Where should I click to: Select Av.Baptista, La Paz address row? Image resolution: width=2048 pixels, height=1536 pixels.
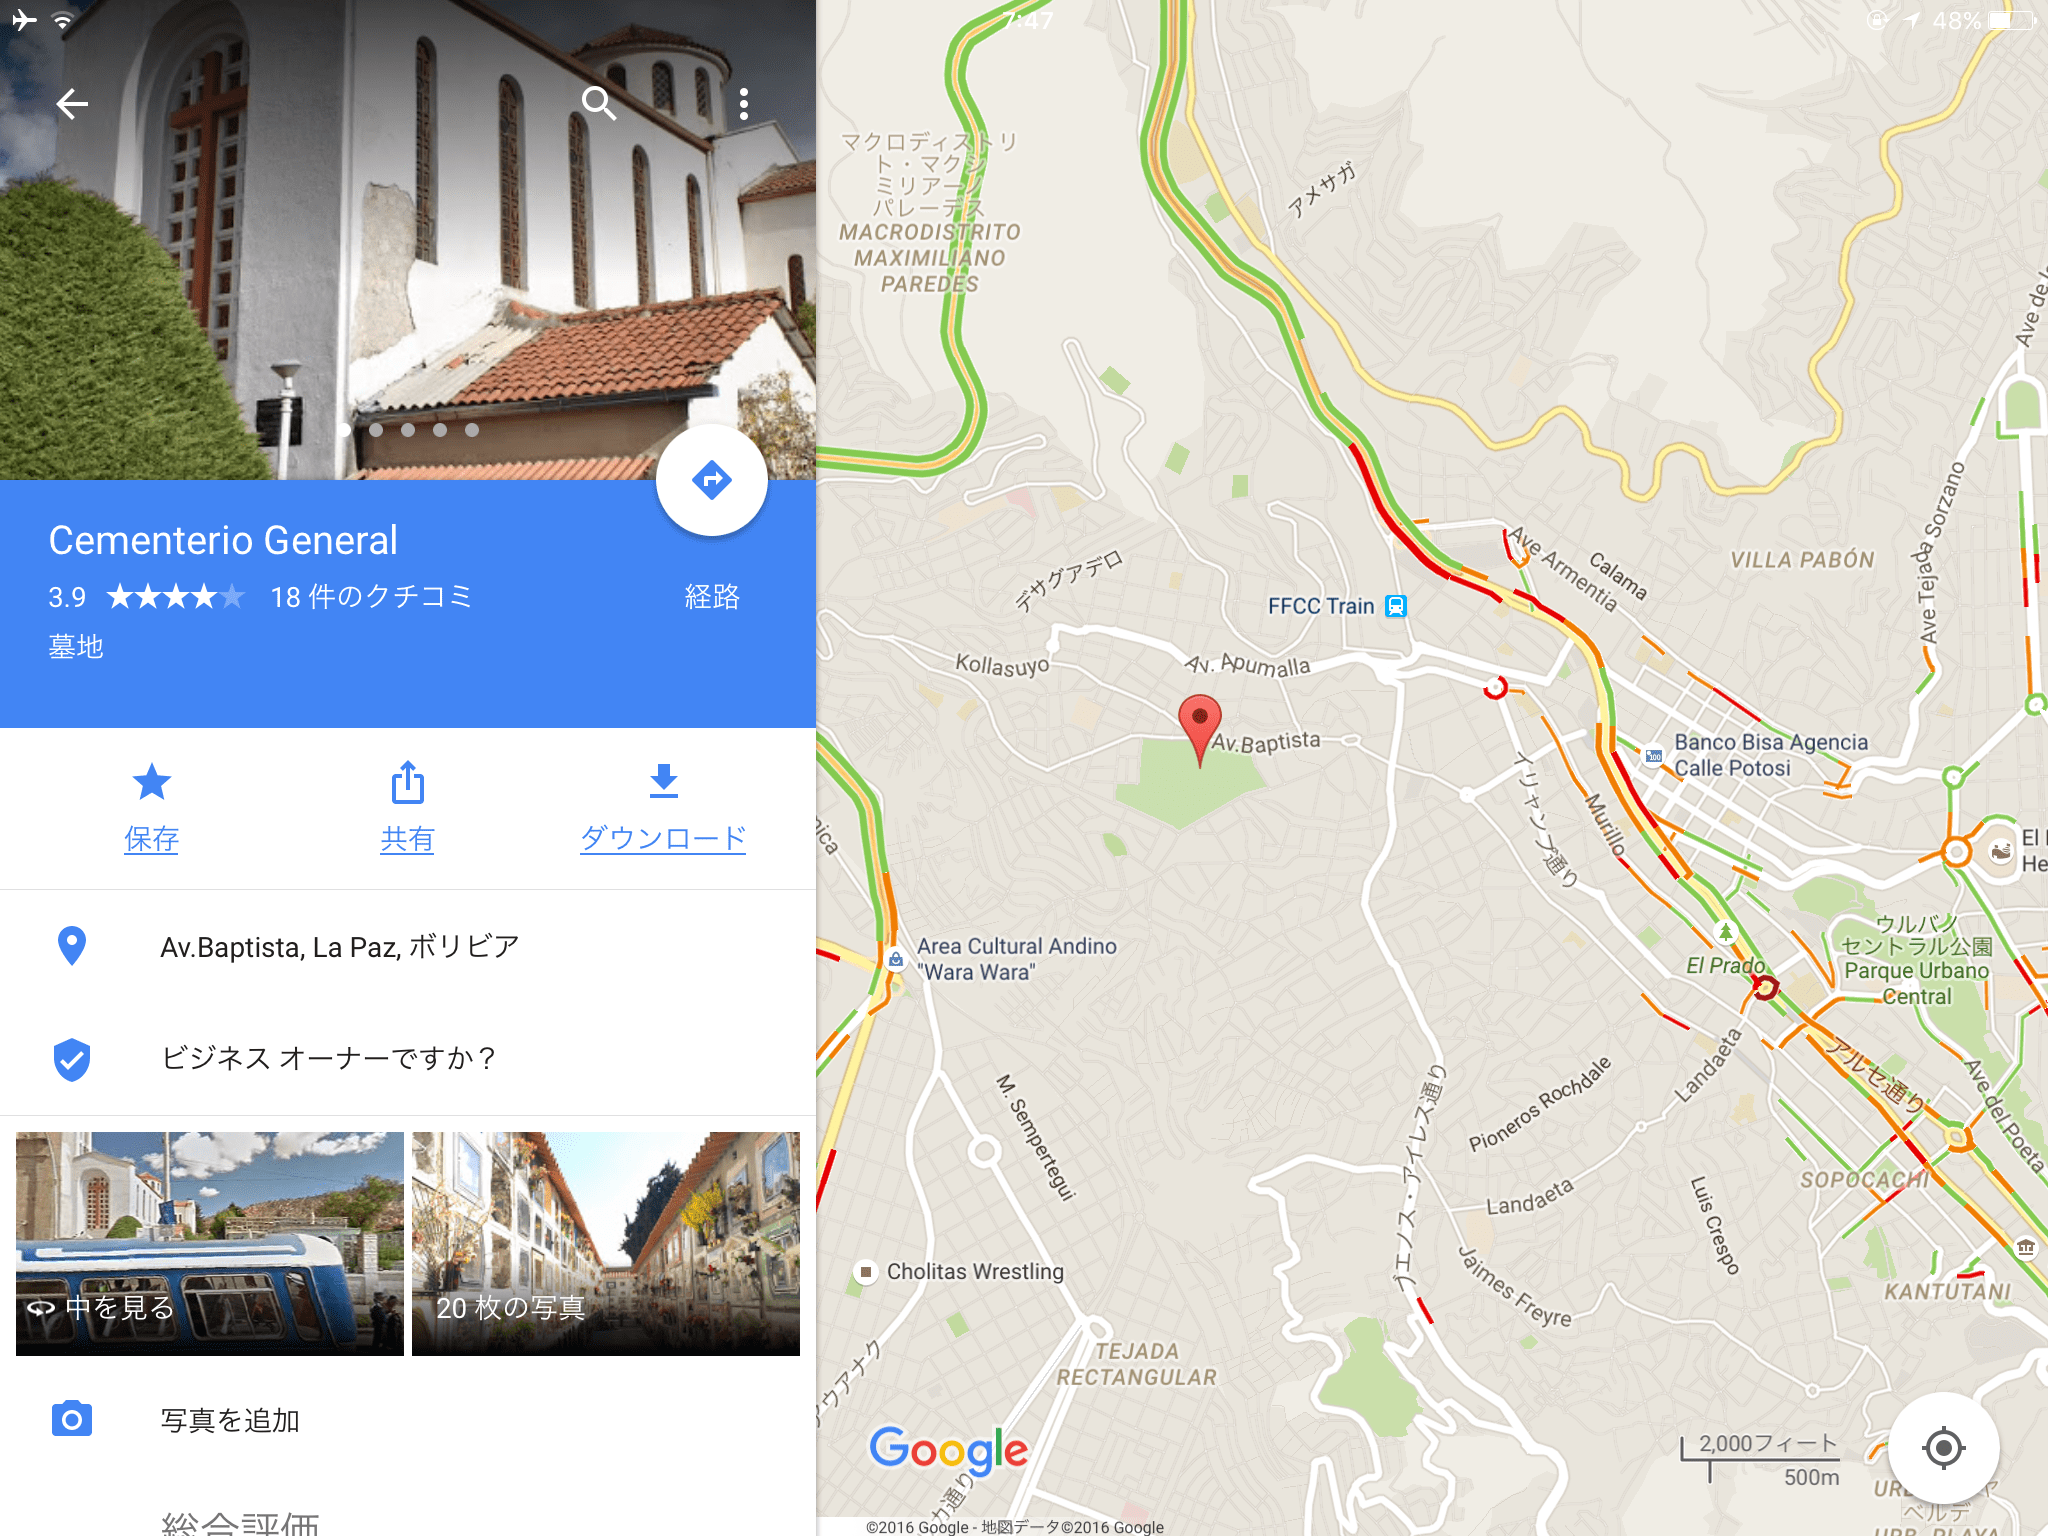coord(408,946)
